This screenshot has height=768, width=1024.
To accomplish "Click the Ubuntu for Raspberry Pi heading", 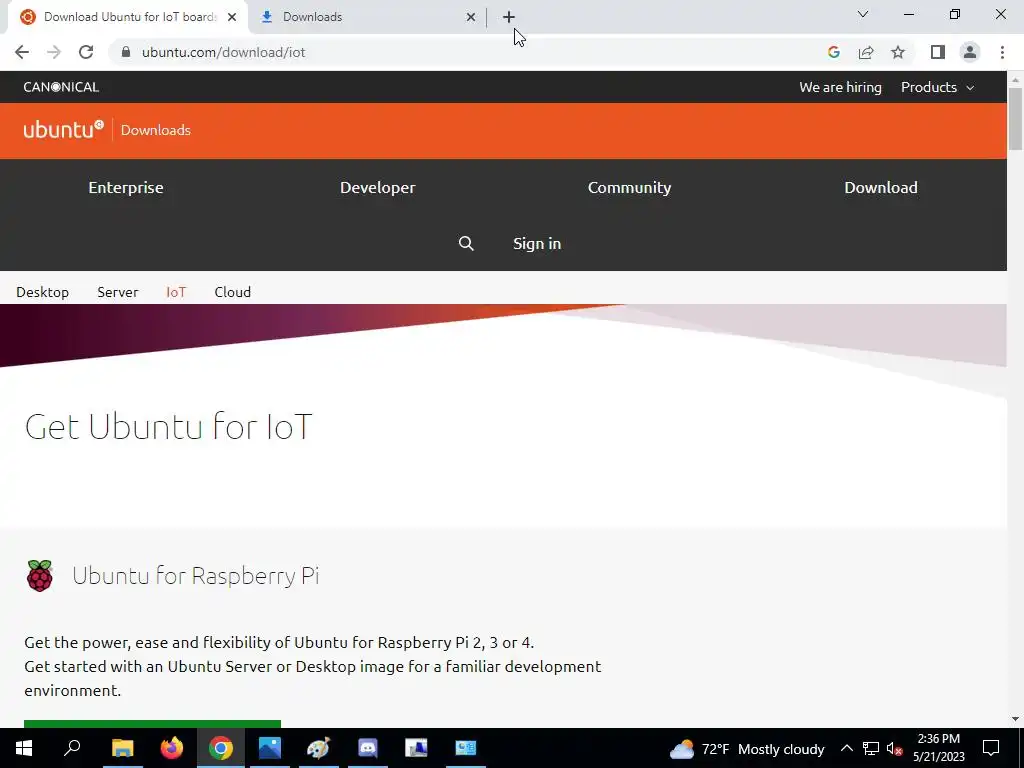I will point(195,575).
